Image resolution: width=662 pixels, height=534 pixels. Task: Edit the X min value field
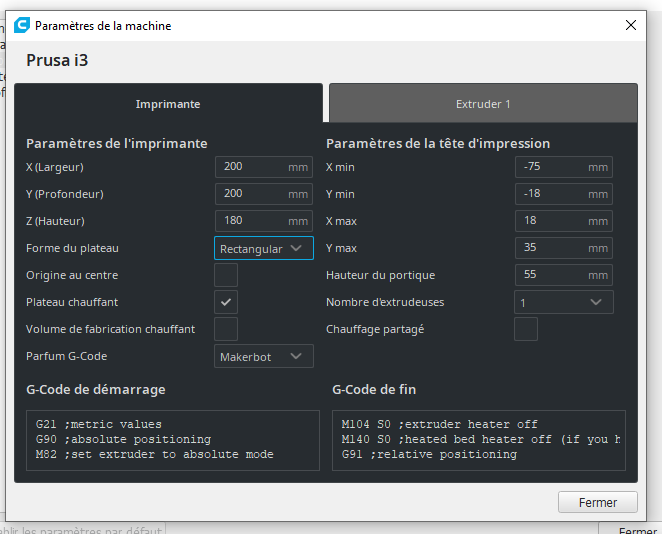click(x=564, y=167)
